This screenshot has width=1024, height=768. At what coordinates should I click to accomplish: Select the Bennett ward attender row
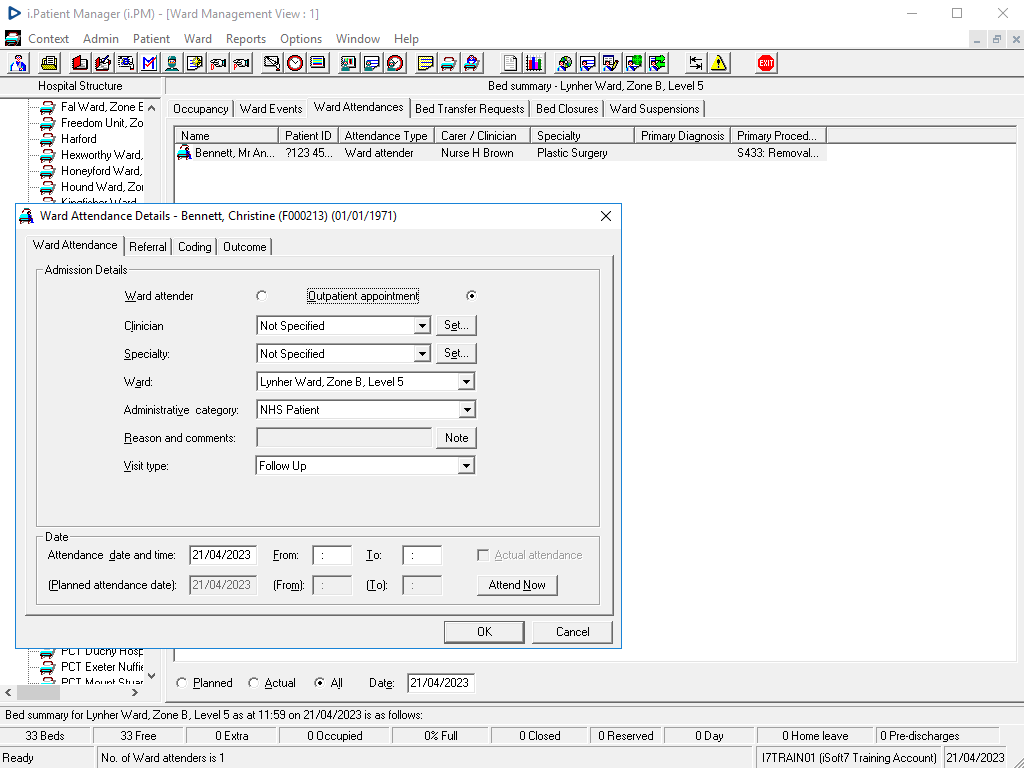500,153
